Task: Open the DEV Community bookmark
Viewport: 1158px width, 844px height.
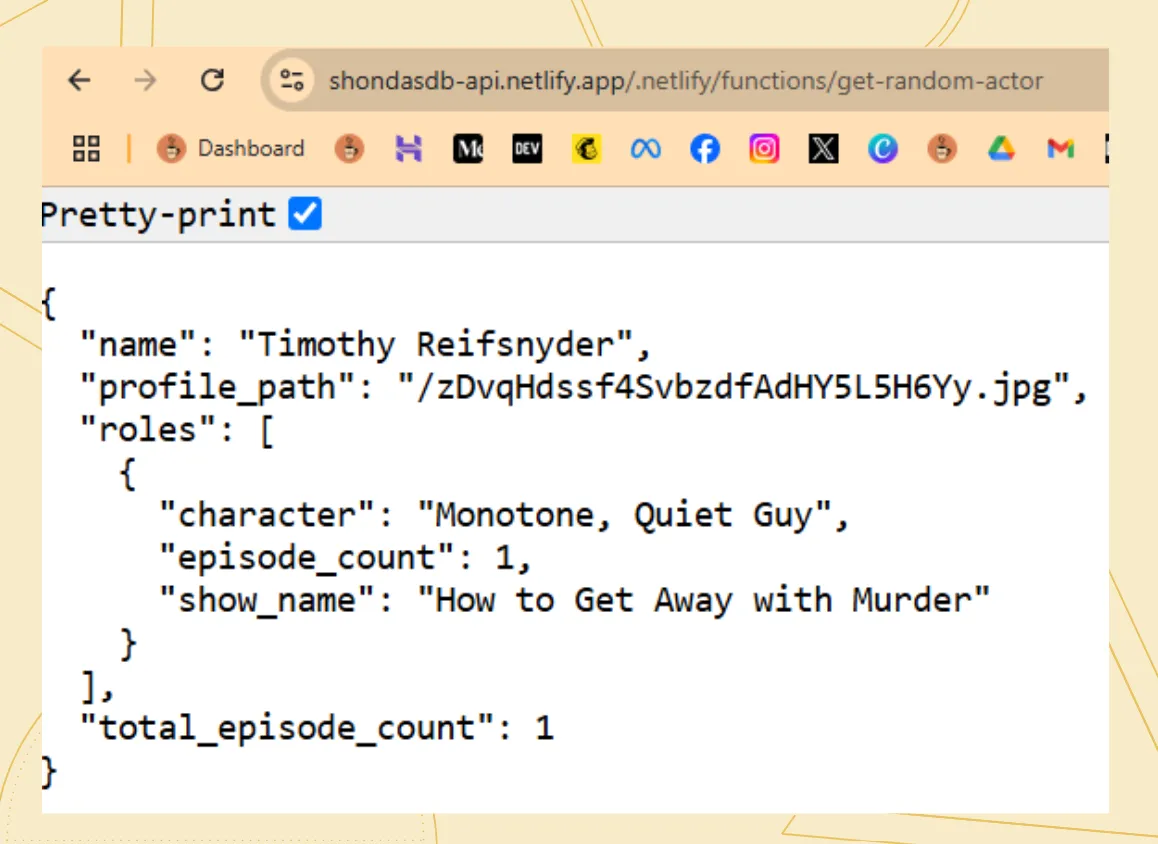Action: [x=527, y=149]
